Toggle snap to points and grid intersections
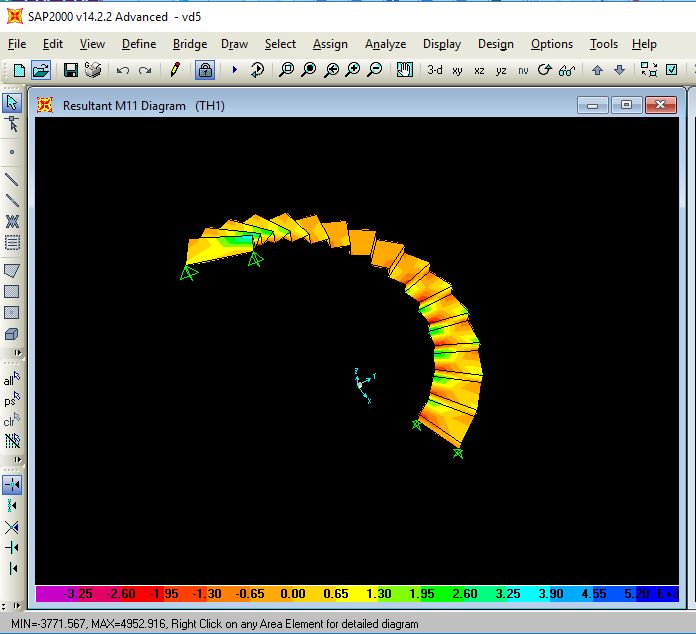 (12, 484)
